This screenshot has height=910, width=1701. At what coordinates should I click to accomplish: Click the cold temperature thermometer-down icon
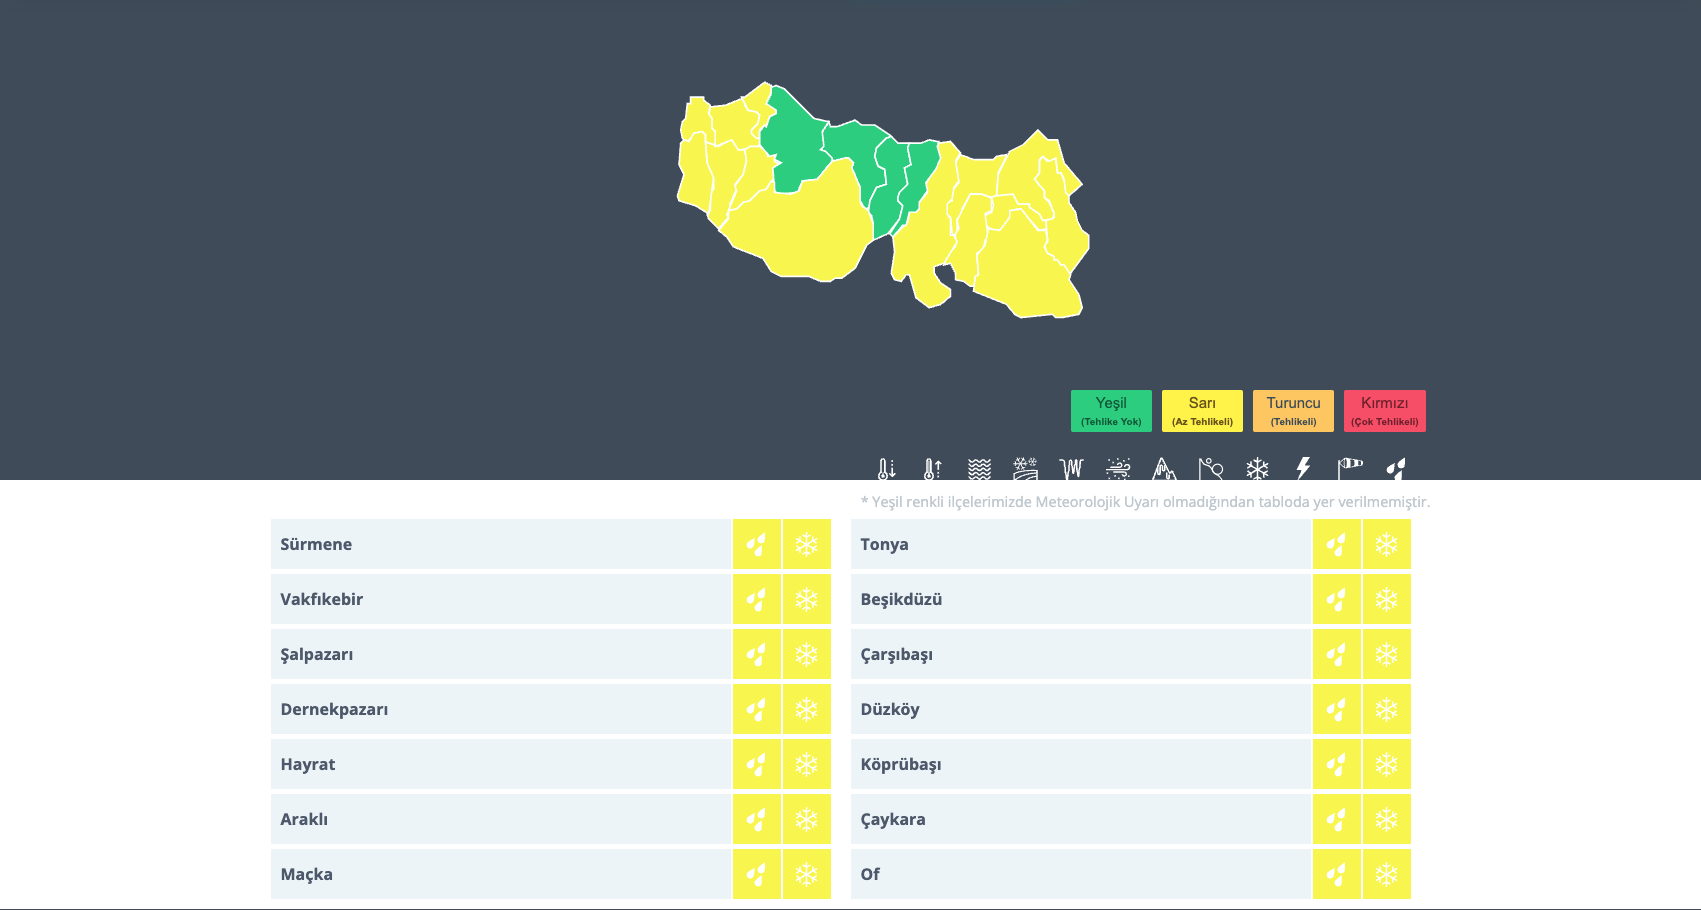click(886, 469)
